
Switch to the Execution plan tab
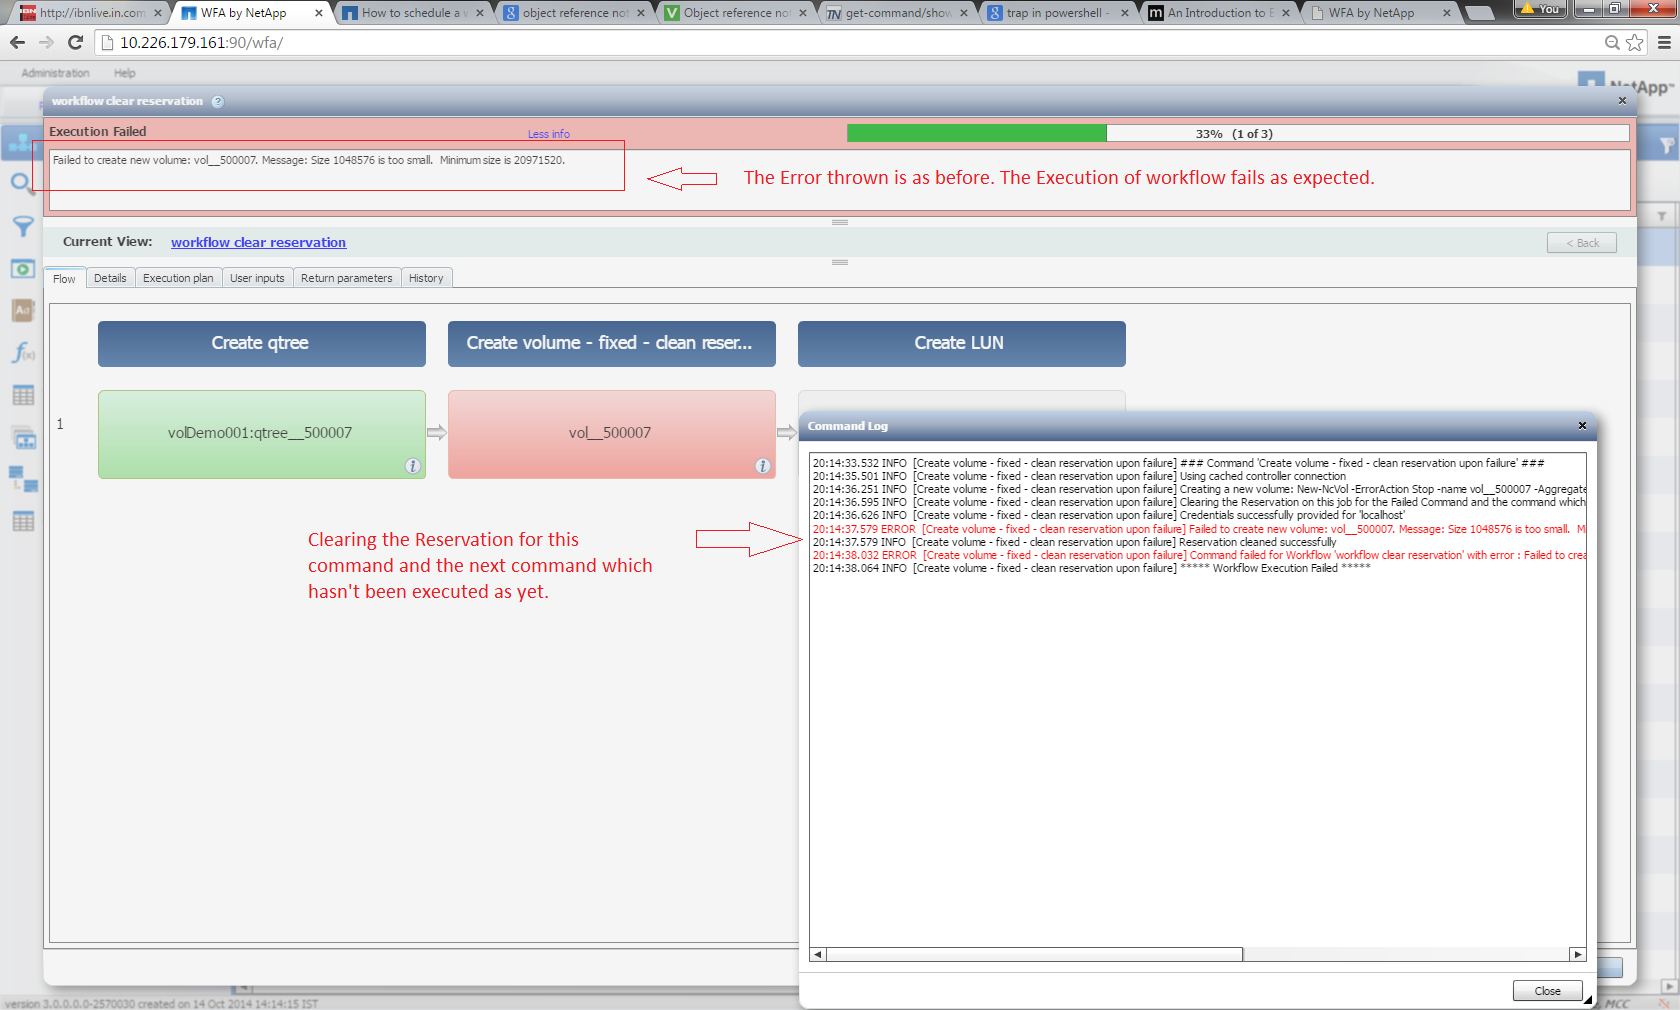(x=178, y=278)
